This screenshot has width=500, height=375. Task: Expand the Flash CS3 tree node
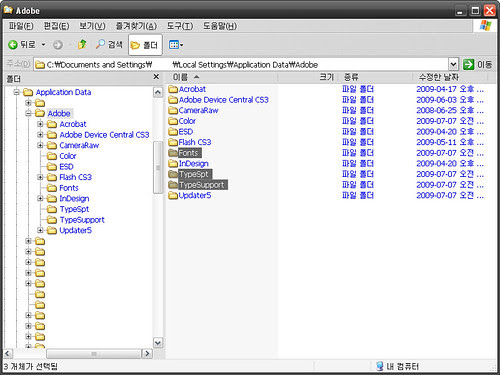tap(40, 177)
